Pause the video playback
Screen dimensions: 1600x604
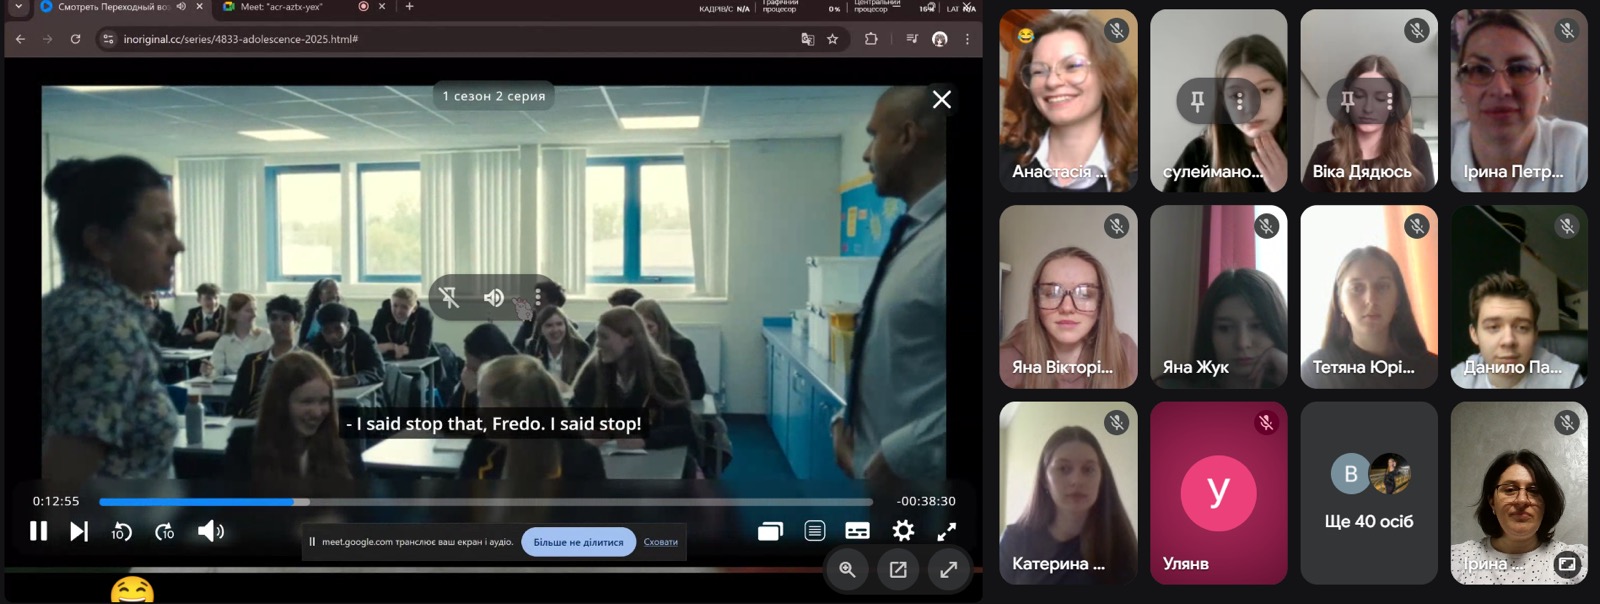(x=38, y=531)
